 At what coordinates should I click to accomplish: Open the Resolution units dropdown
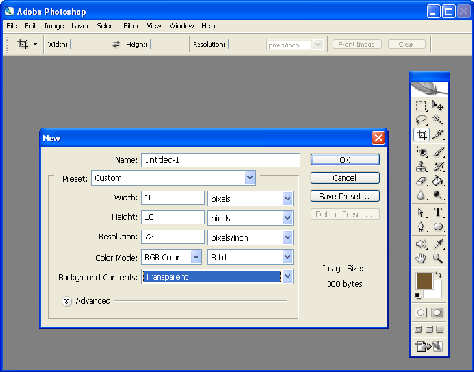pyautogui.click(x=287, y=238)
